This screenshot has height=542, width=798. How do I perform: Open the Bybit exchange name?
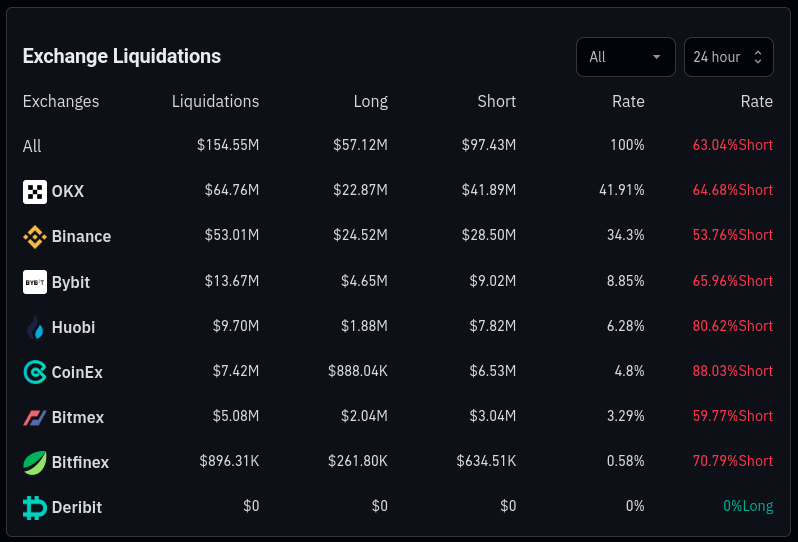pos(71,282)
